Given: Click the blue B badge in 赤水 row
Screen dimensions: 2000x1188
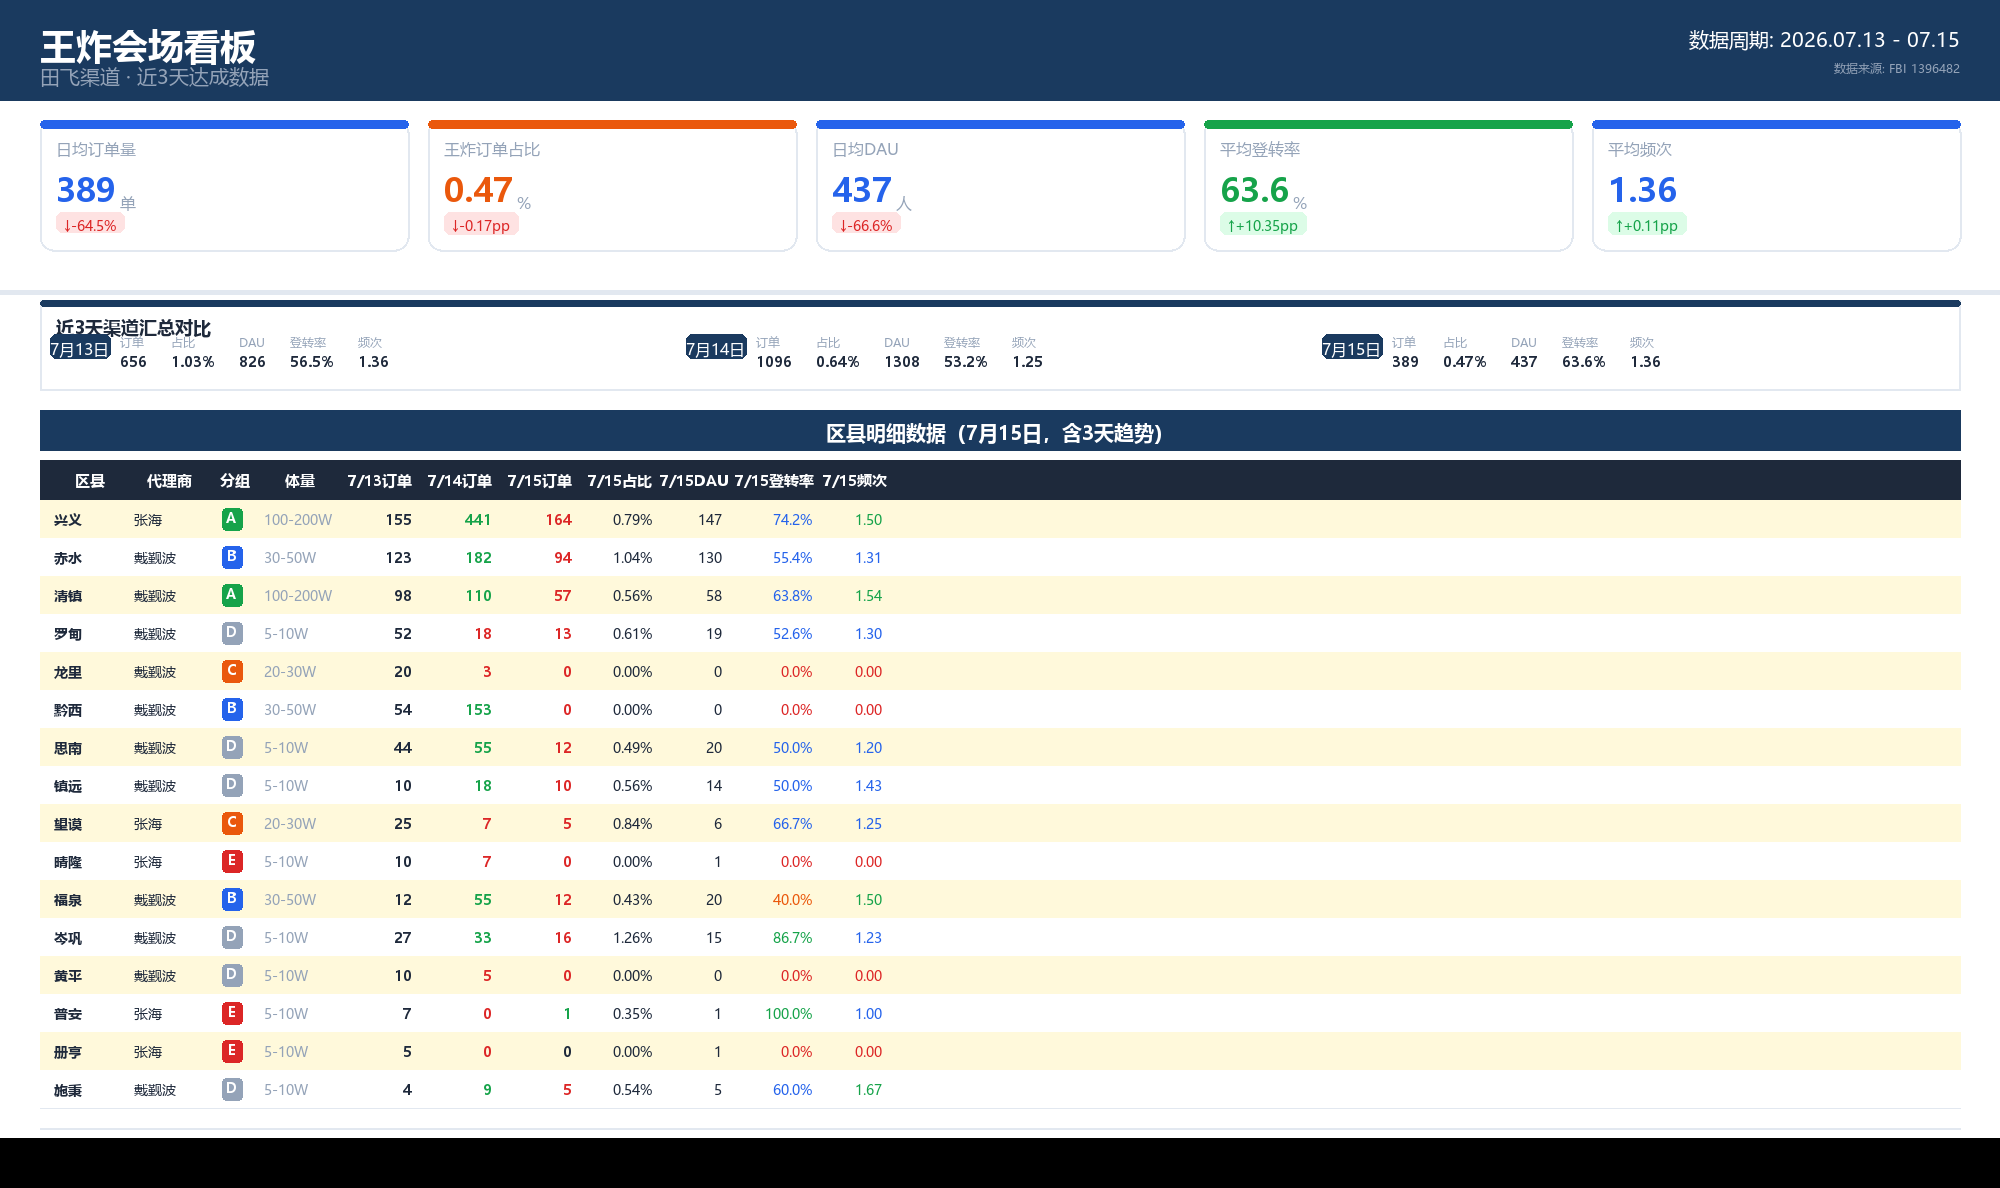Looking at the screenshot, I should click(x=232, y=557).
